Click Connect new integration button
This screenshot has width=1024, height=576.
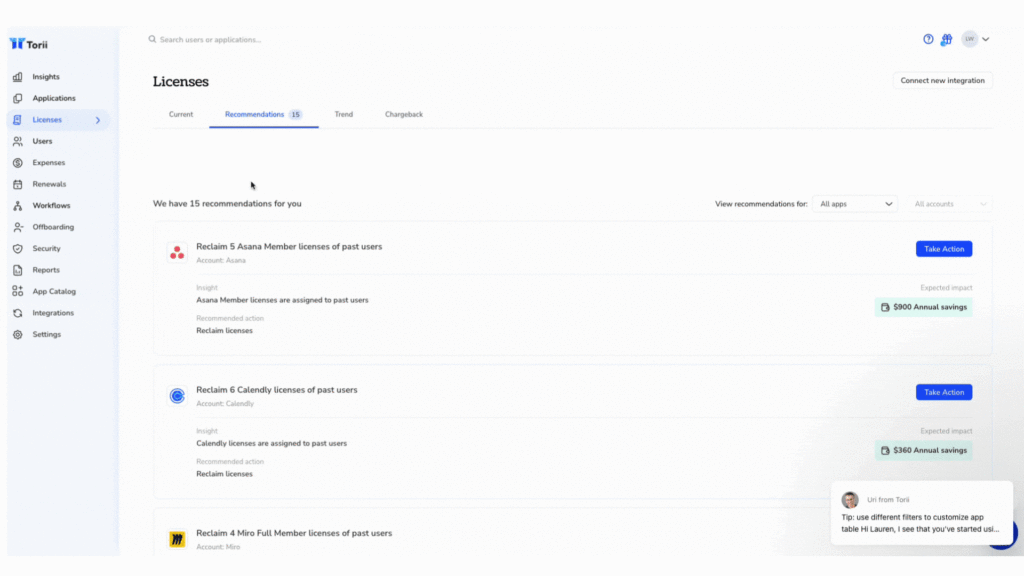point(942,80)
